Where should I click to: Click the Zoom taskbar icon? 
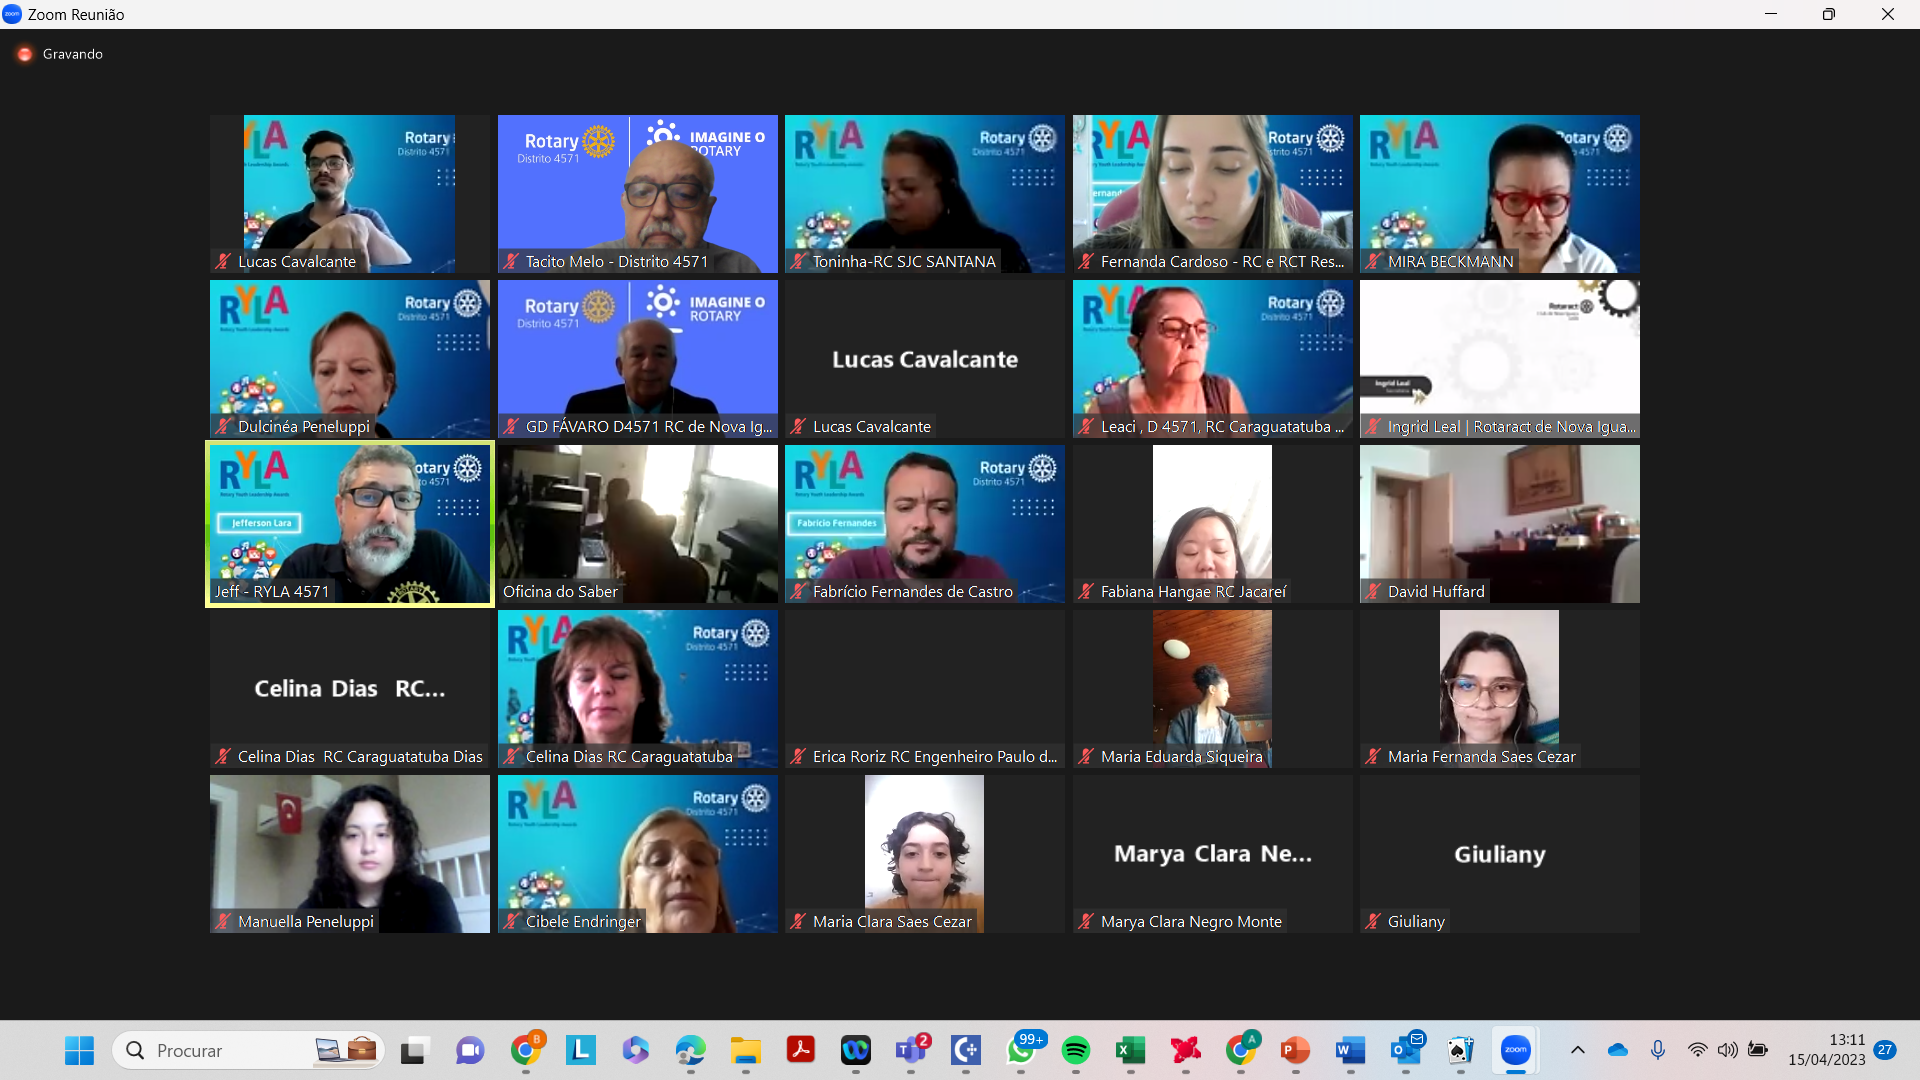coord(1515,1050)
